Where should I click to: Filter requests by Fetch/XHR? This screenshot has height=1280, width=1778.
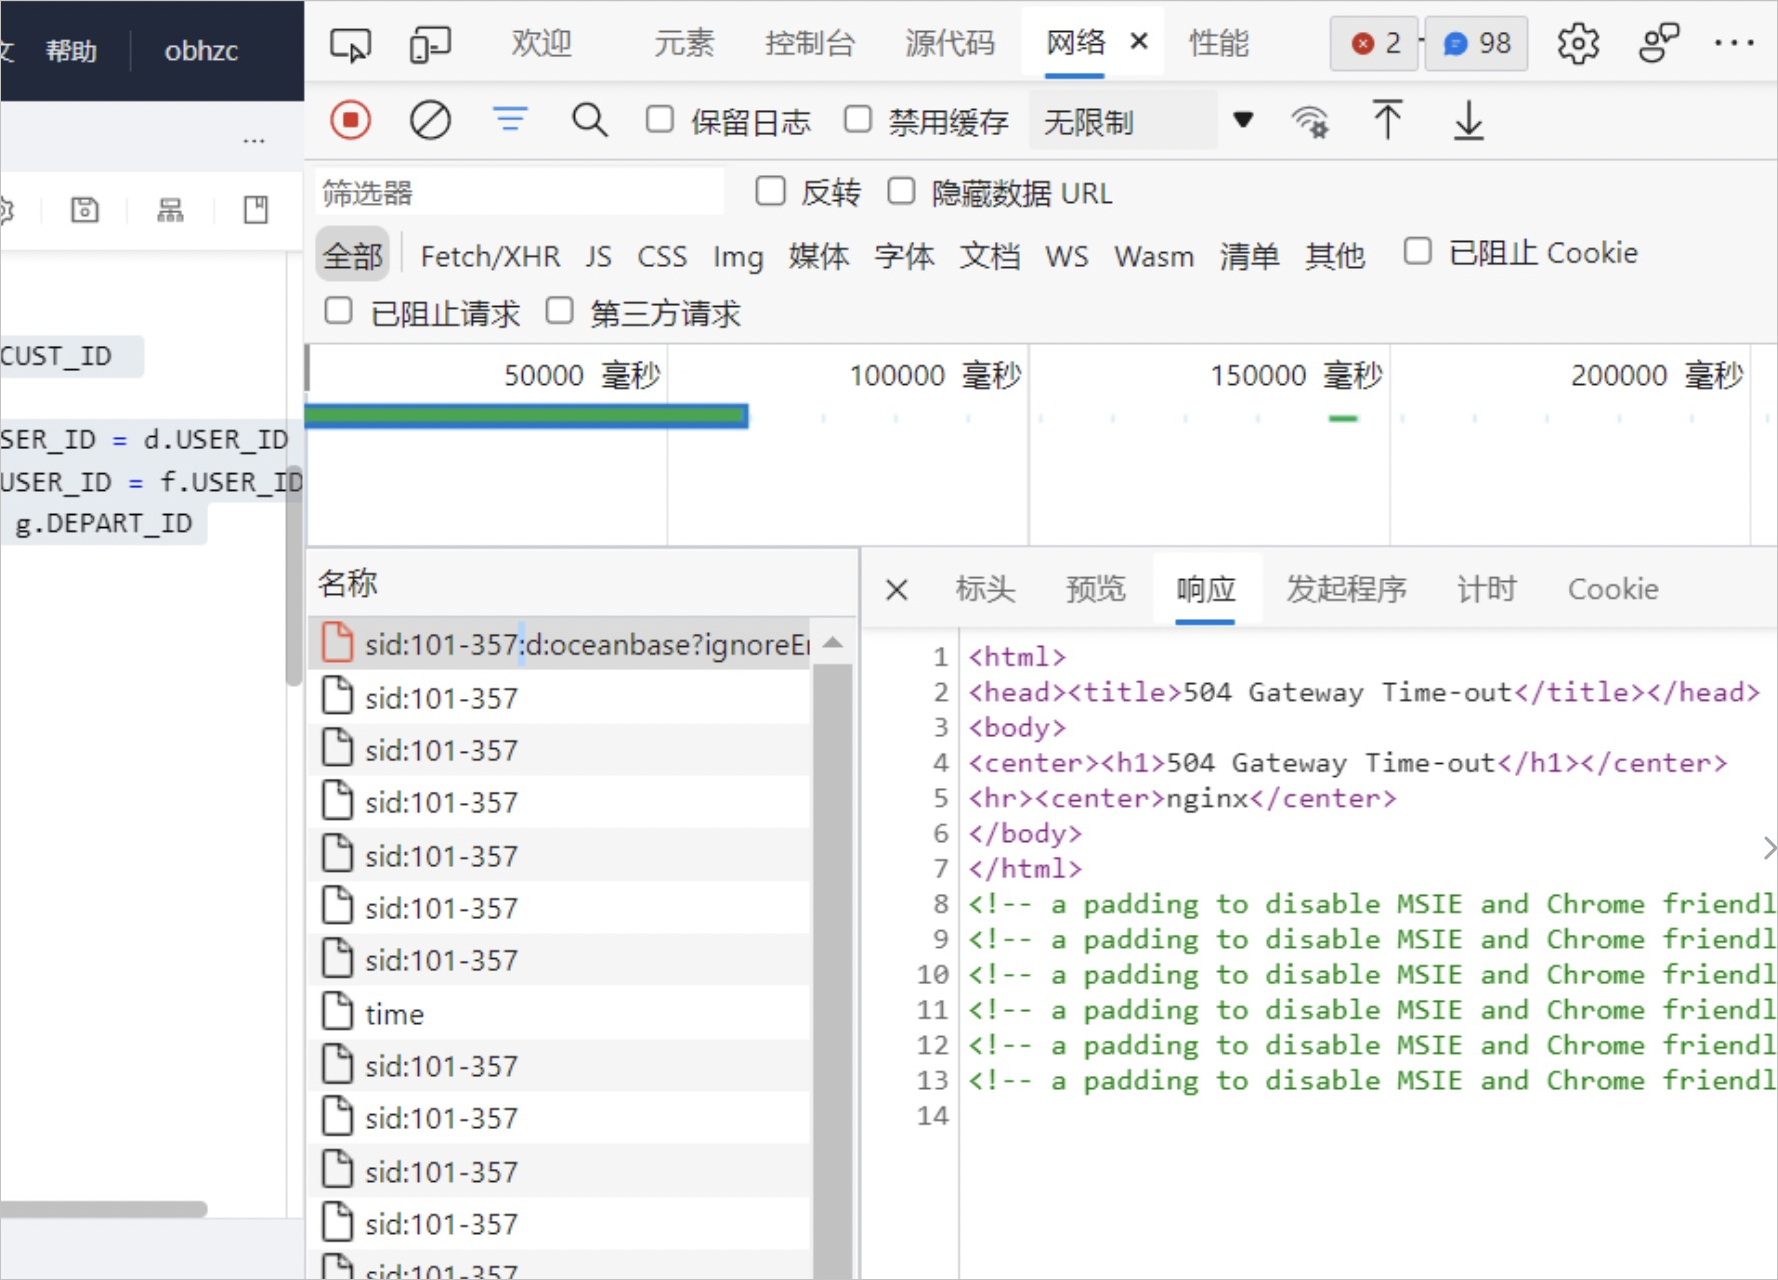pos(489,256)
